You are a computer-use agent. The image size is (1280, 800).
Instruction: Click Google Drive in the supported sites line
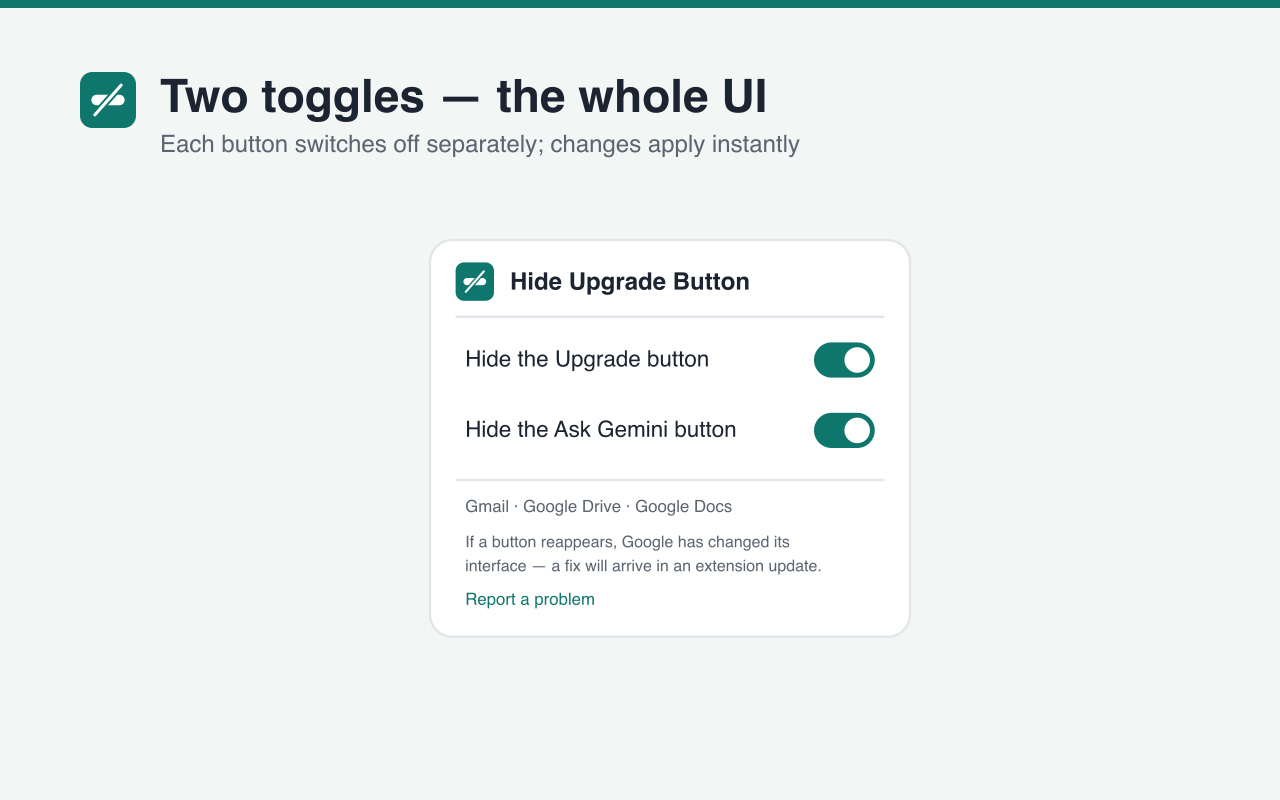(572, 506)
